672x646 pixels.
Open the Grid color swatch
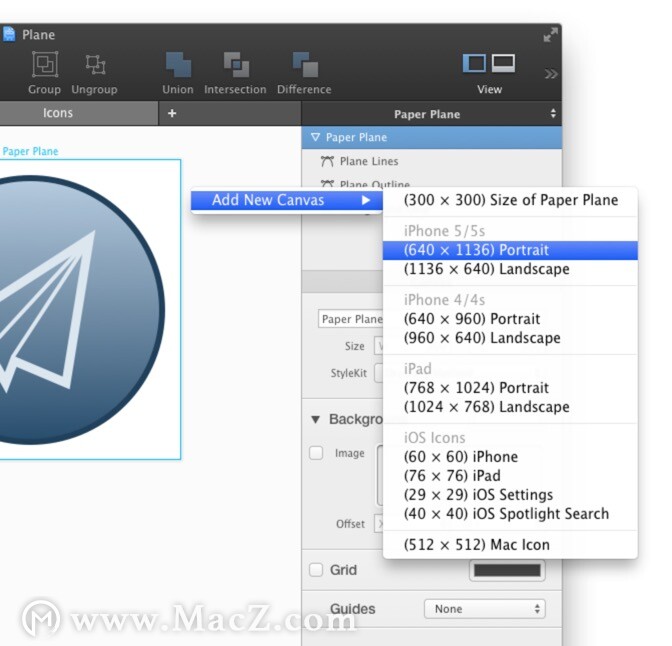coord(507,571)
